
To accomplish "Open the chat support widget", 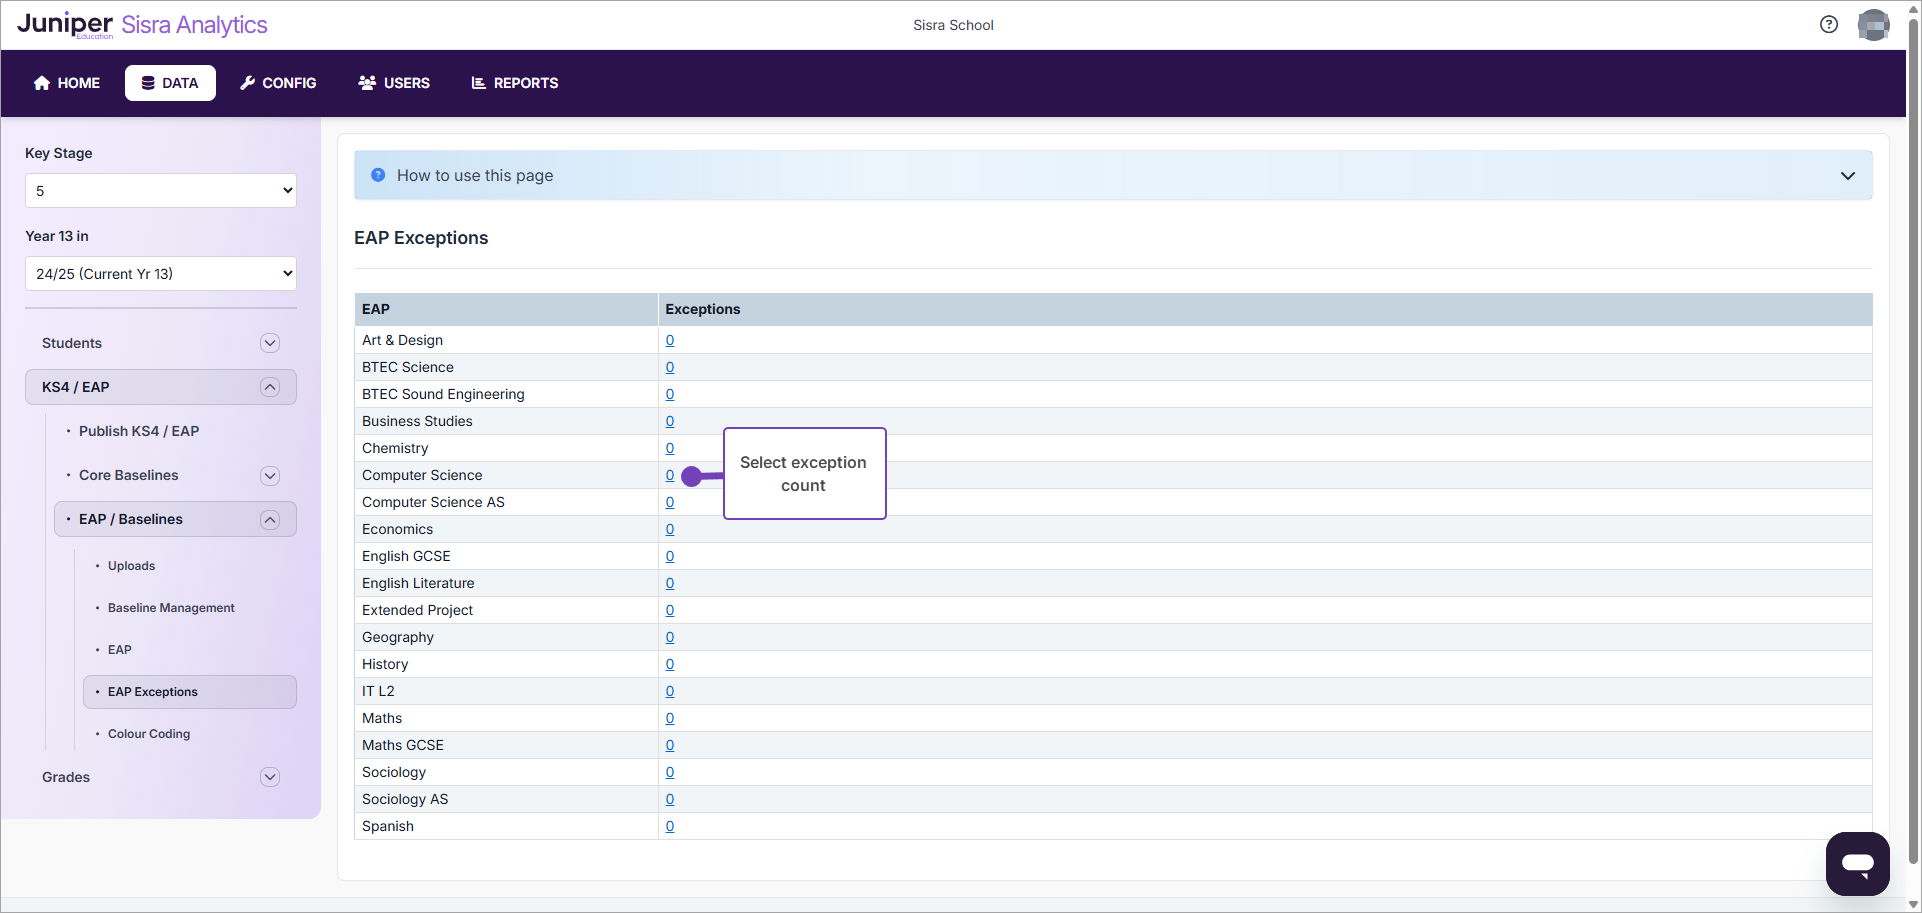I will [x=1857, y=863].
